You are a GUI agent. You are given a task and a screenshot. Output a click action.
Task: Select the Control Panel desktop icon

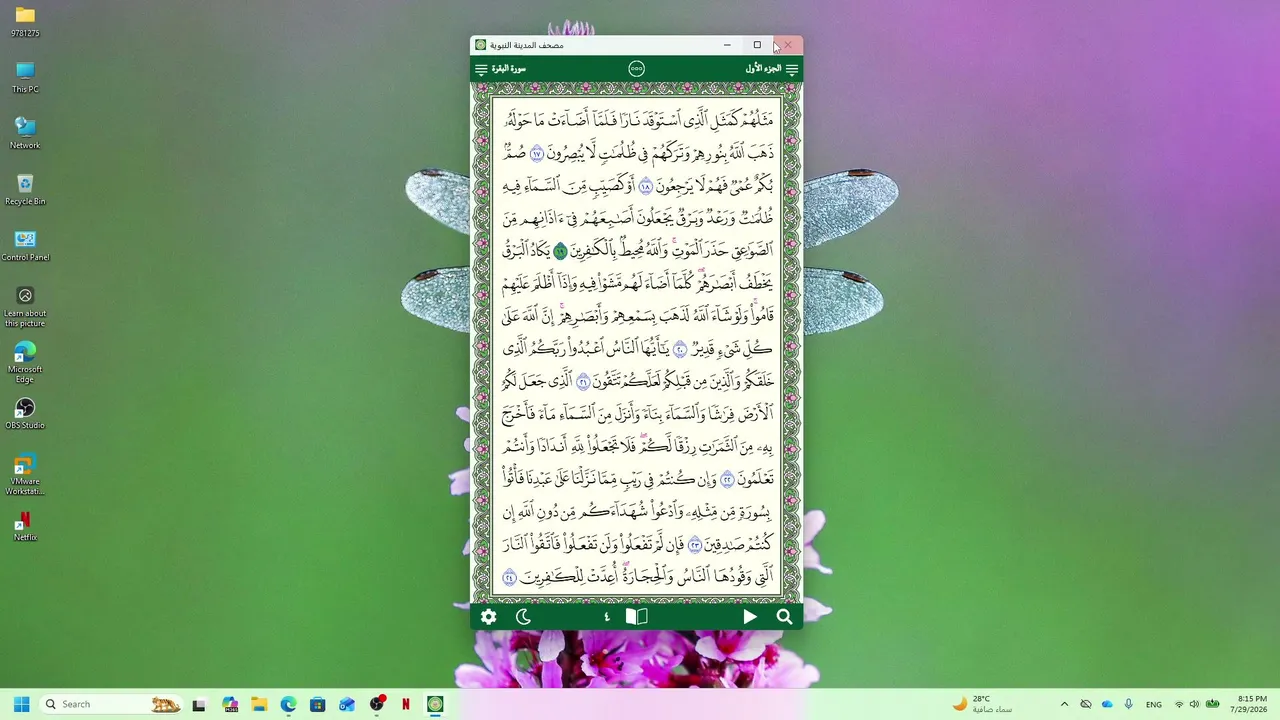coord(25,245)
